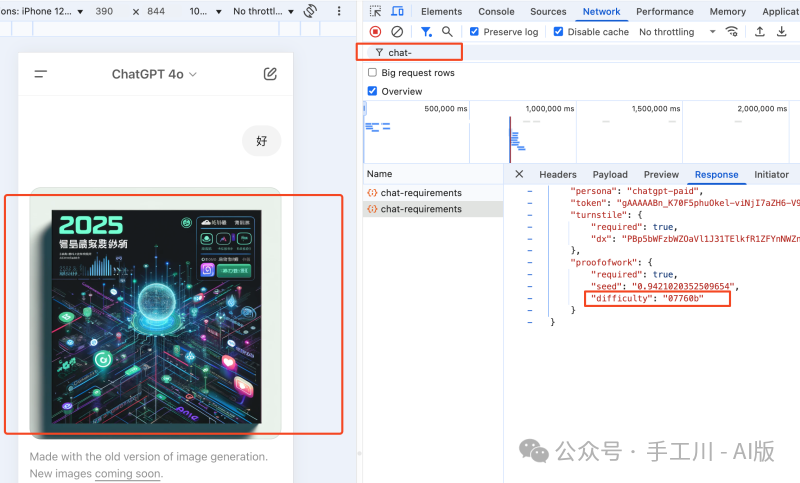The height and width of the screenshot is (483, 800).
Task: Open the network search magnifier
Action: tap(447, 32)
